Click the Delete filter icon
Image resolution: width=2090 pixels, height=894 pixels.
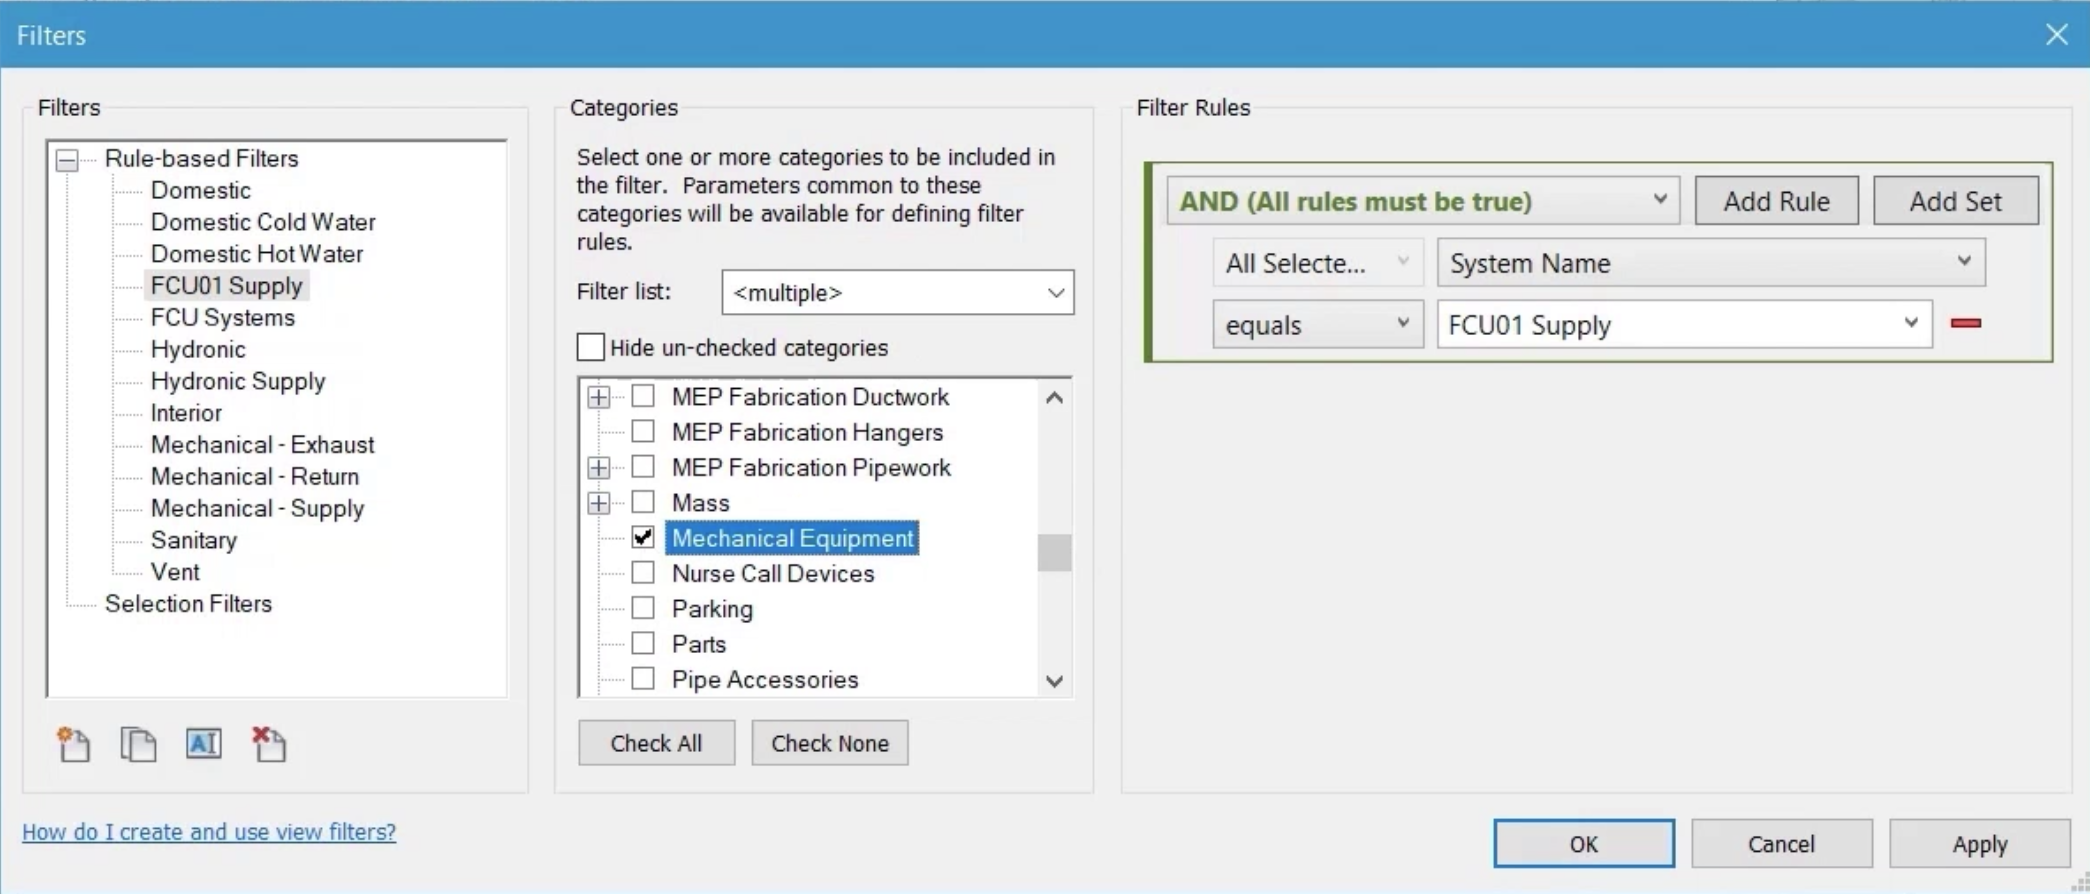[x=269, y=744]
